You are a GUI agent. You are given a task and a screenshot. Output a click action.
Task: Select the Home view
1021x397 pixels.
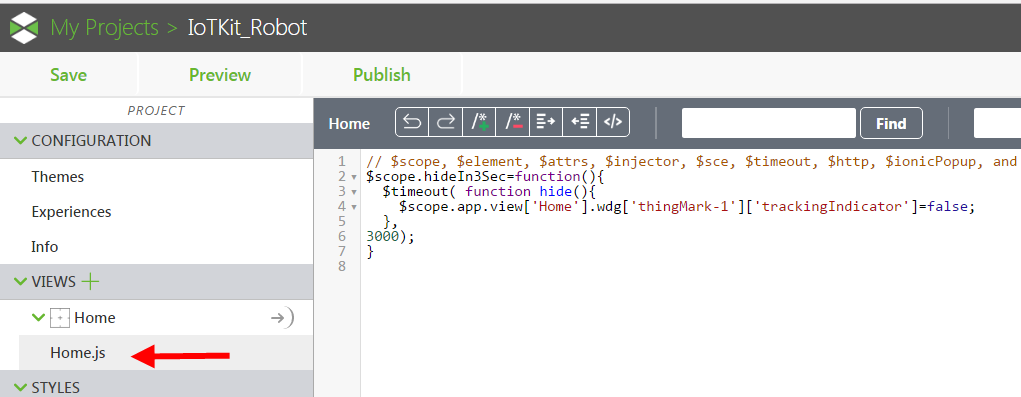[x=94, y=318]
